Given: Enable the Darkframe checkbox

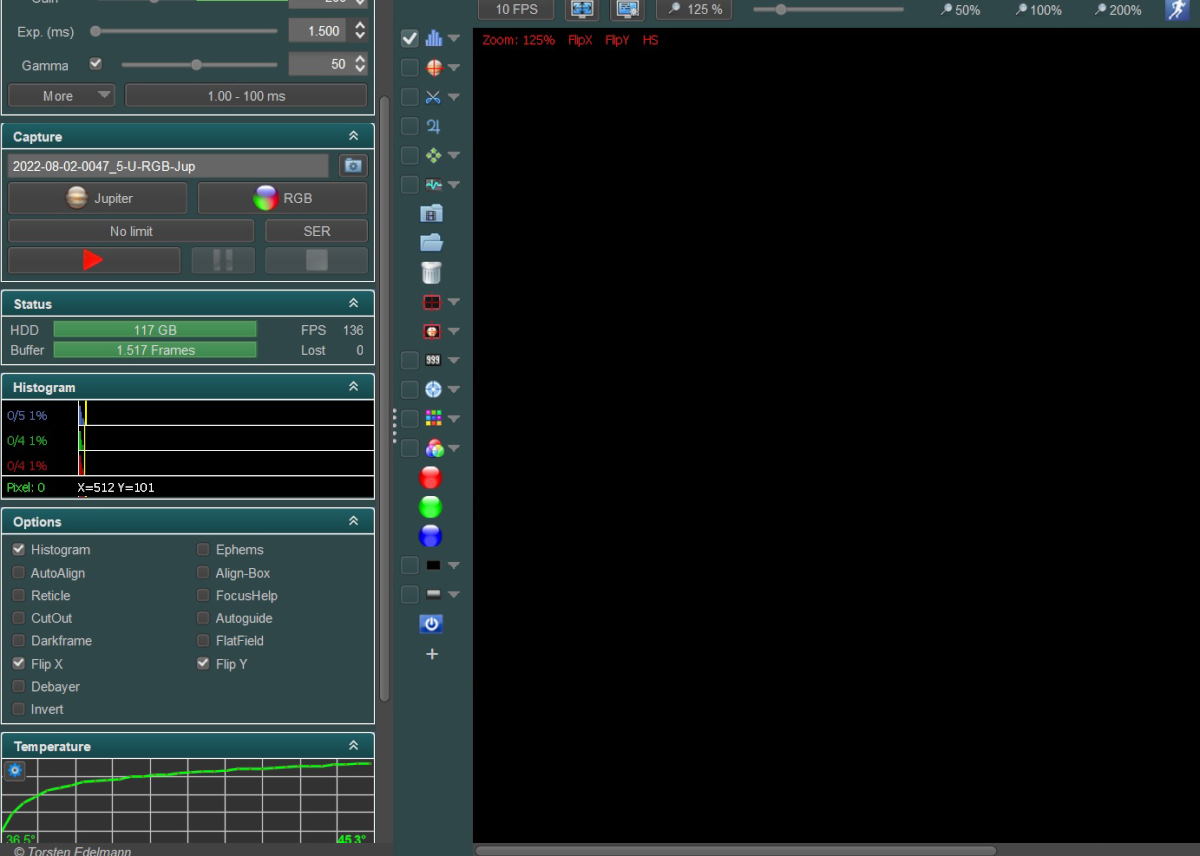Looking at the screenshot, I should pos(19,640).
